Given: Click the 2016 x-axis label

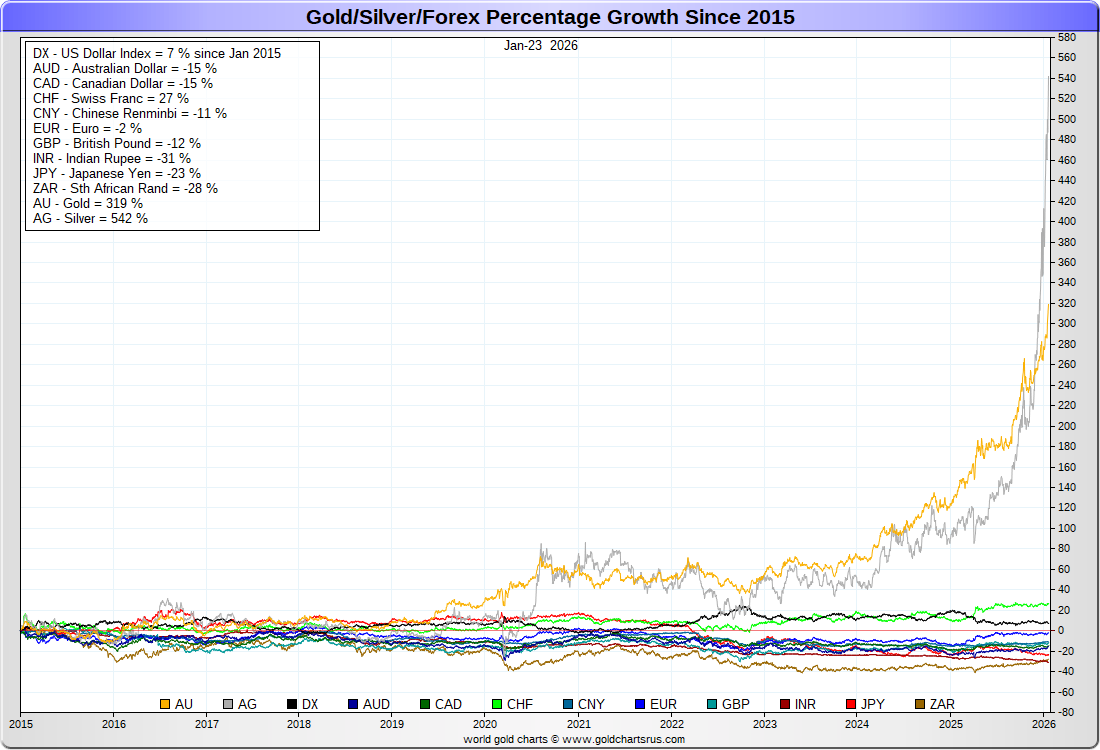Looking at the screenshot, I should click(x=114, y=724).
